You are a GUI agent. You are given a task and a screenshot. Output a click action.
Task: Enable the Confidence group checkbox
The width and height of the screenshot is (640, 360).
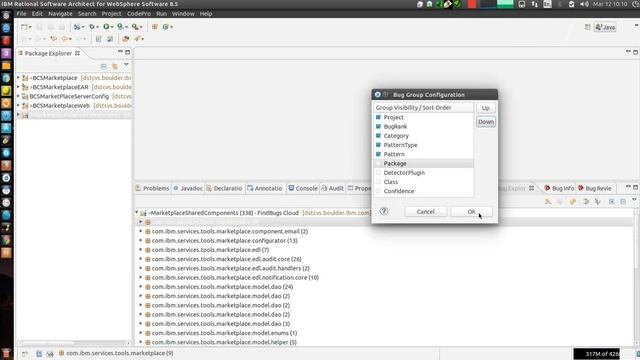click(x=378, y=191)
